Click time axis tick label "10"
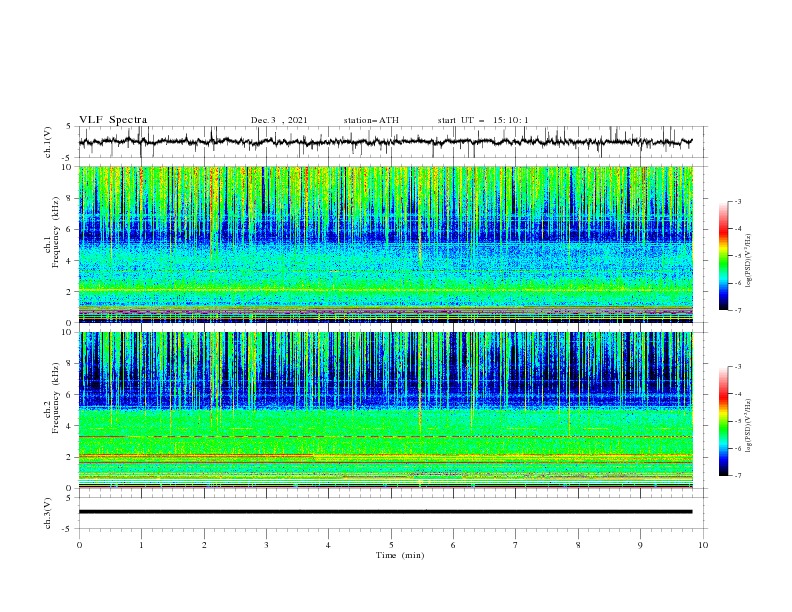The image size is (792, 612). (x=703, y=545)
